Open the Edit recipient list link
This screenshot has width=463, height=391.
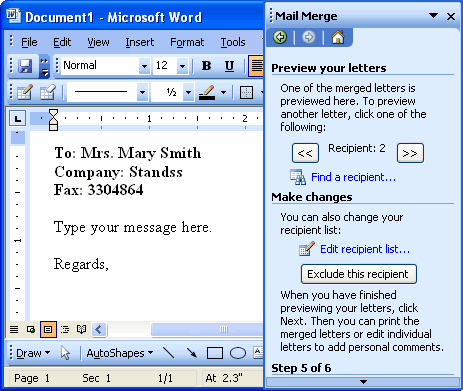click(365, 249)
